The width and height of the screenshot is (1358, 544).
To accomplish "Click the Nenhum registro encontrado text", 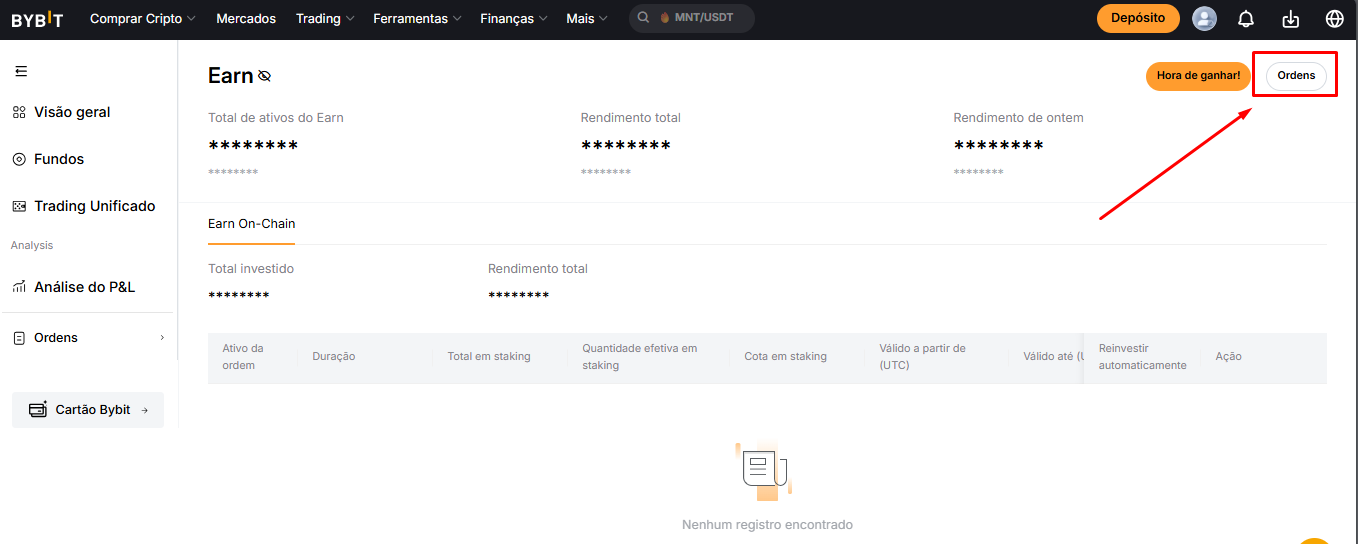I will coord(767,525).
